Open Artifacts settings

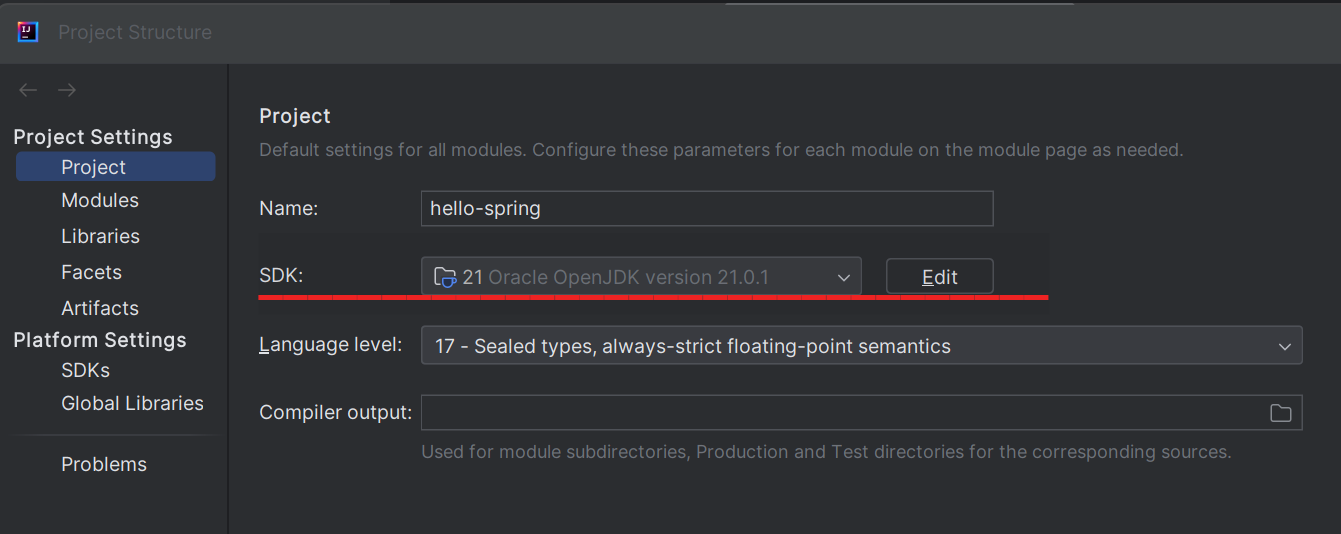(x=100, y=308)
